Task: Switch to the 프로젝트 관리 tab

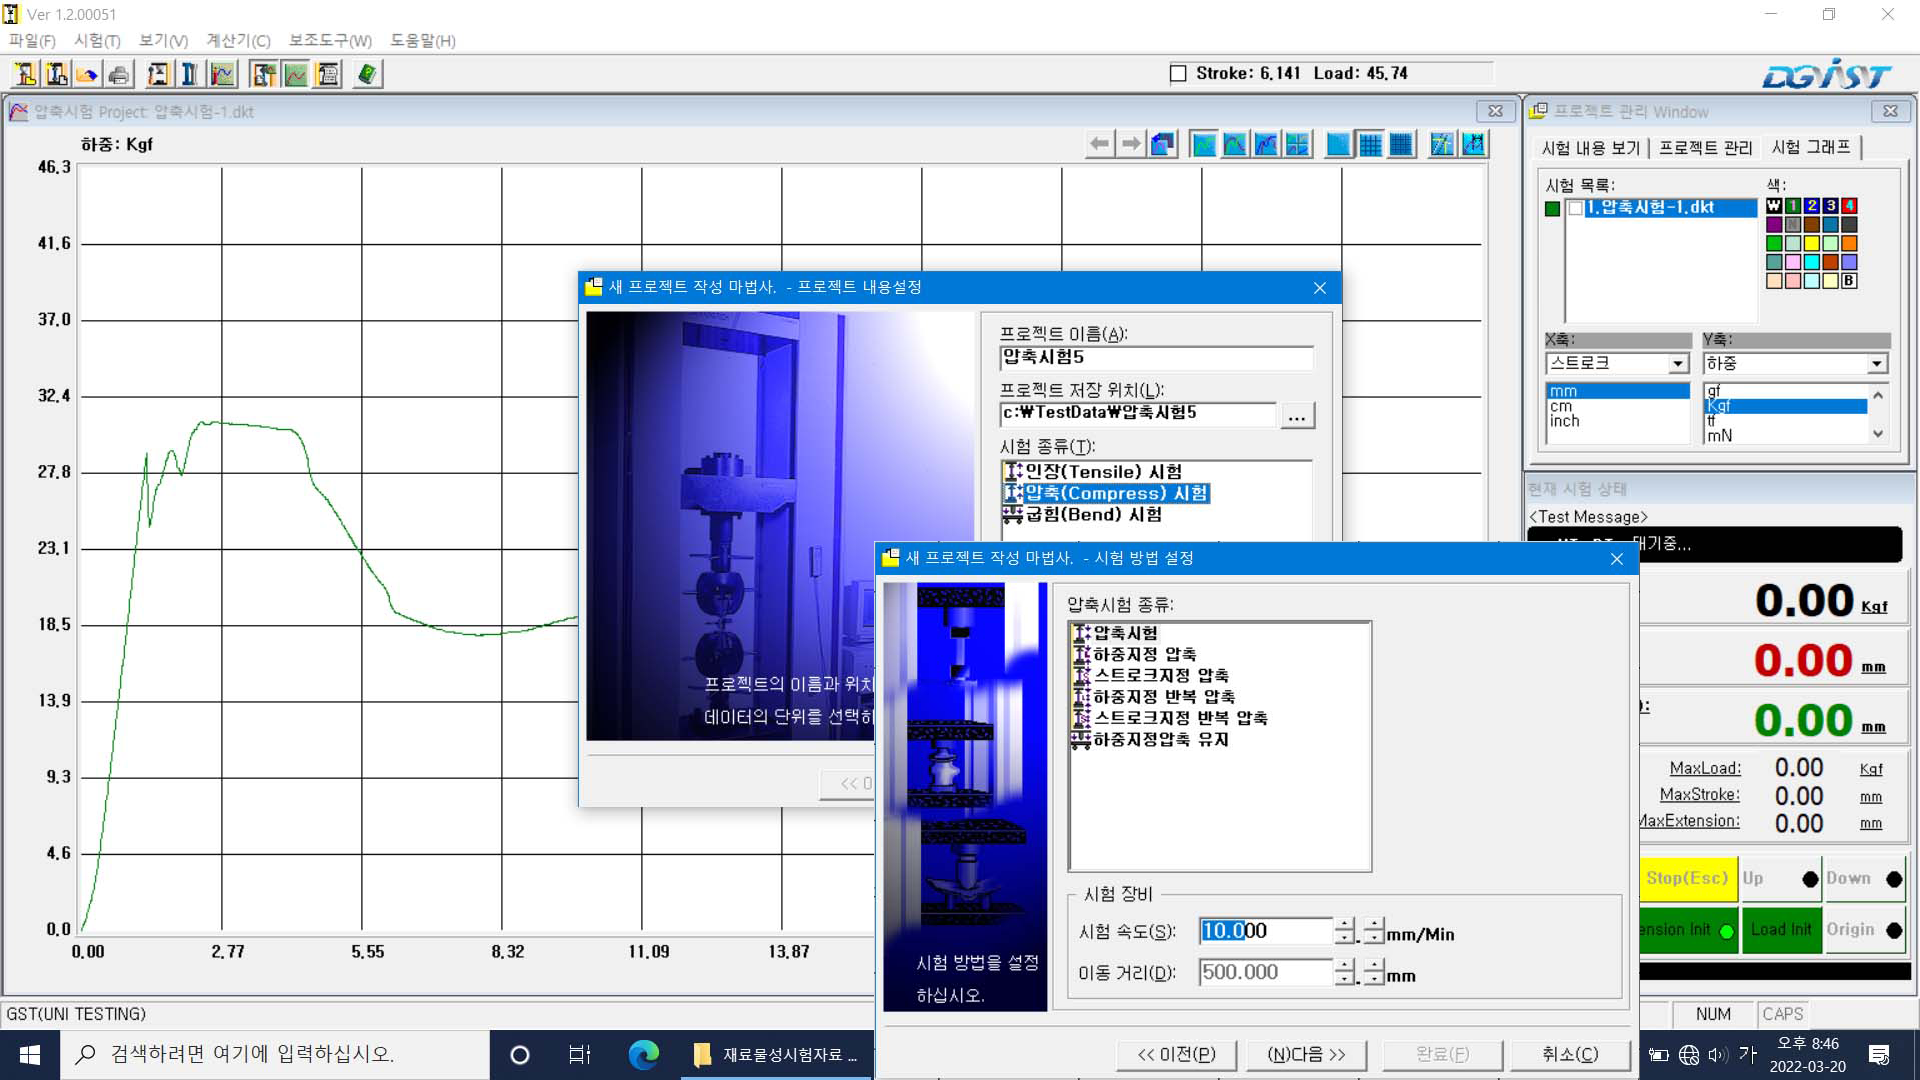Action: tap(1705, 148)
